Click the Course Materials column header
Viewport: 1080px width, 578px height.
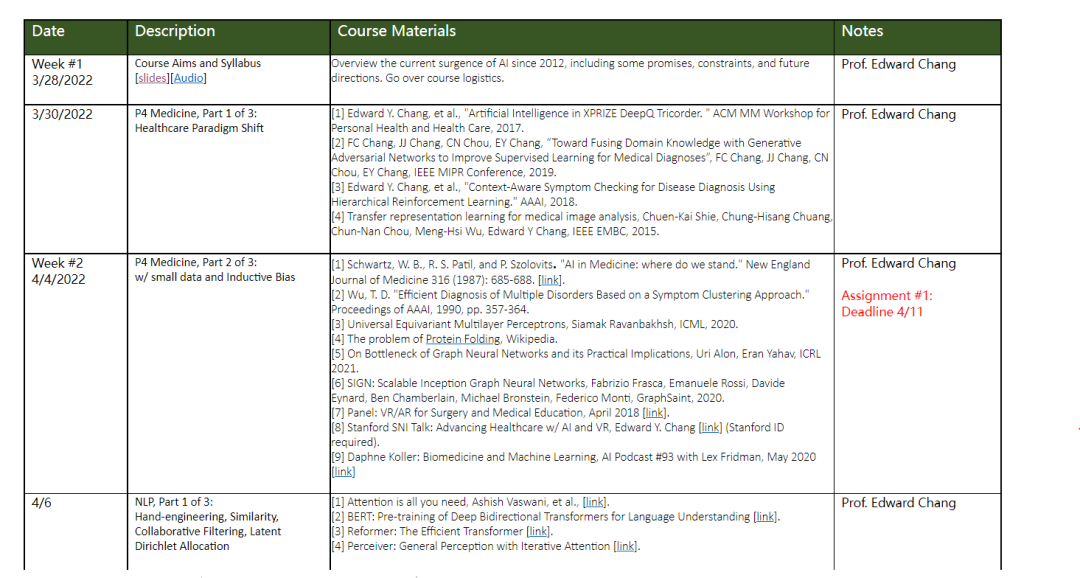tap(397, 31)
